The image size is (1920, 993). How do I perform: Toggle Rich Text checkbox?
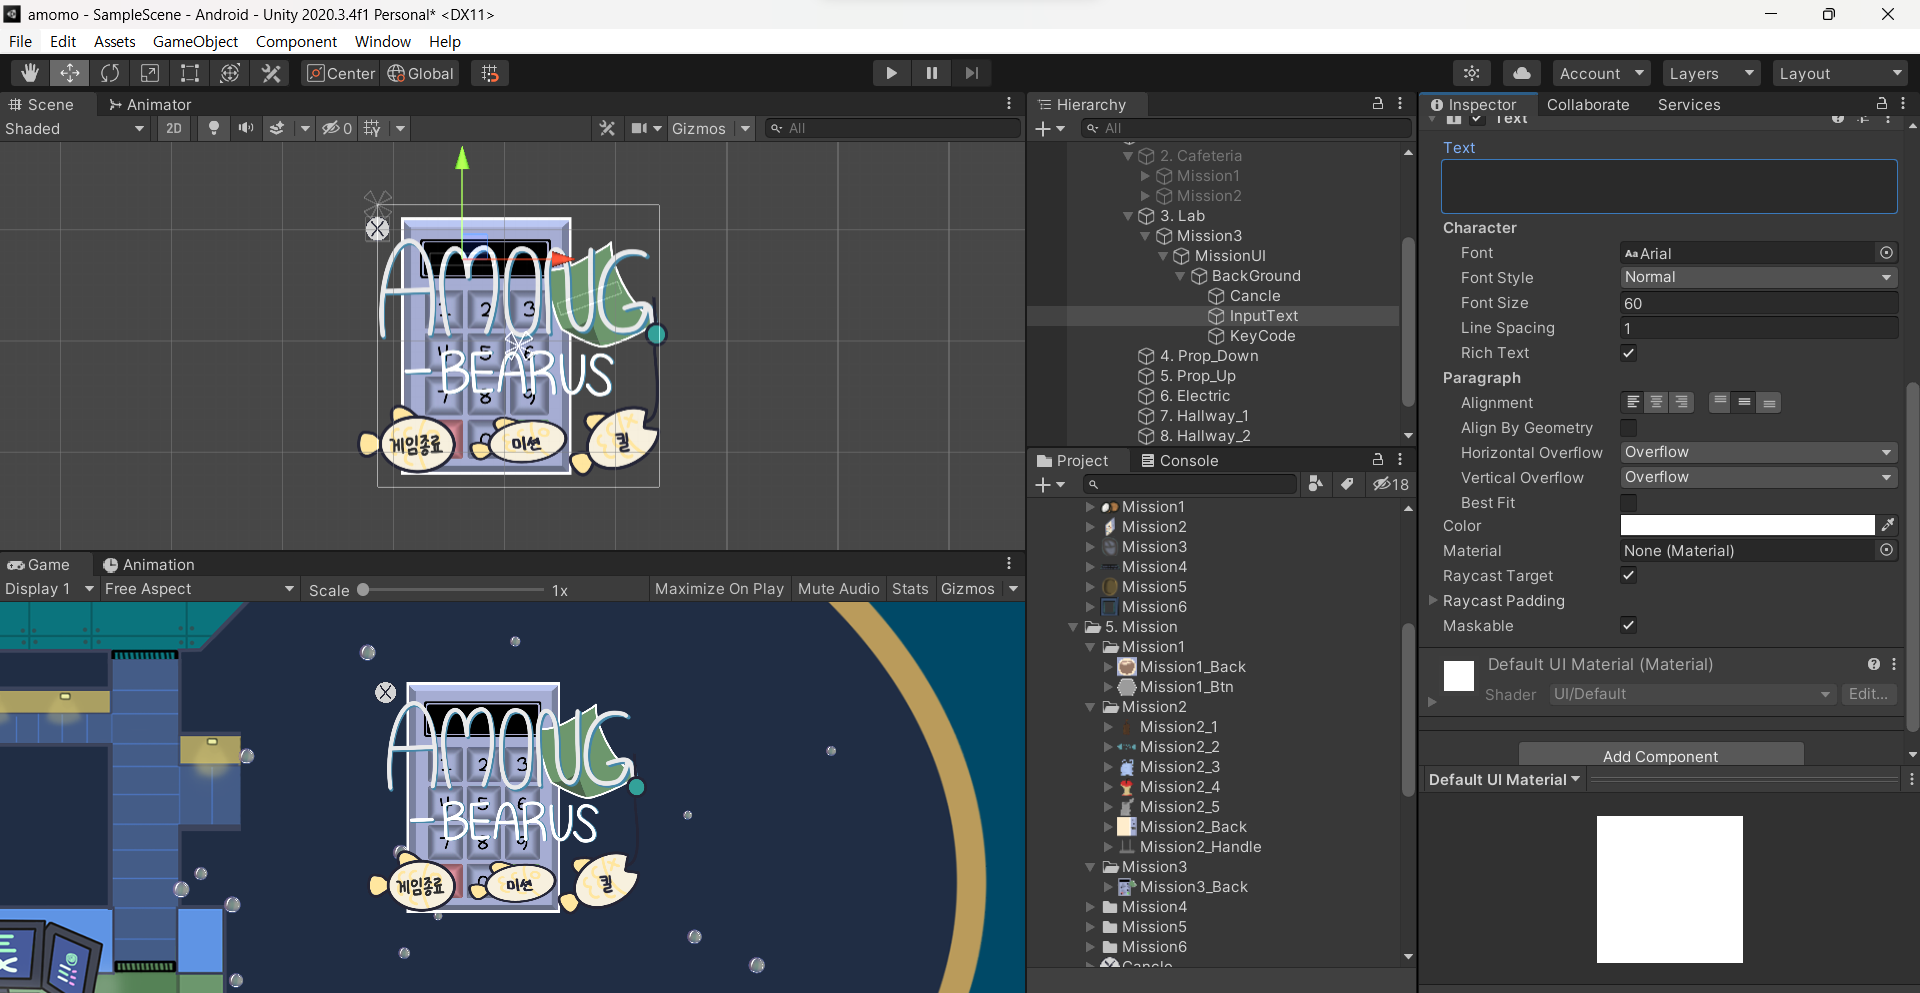click(1629, 352)
